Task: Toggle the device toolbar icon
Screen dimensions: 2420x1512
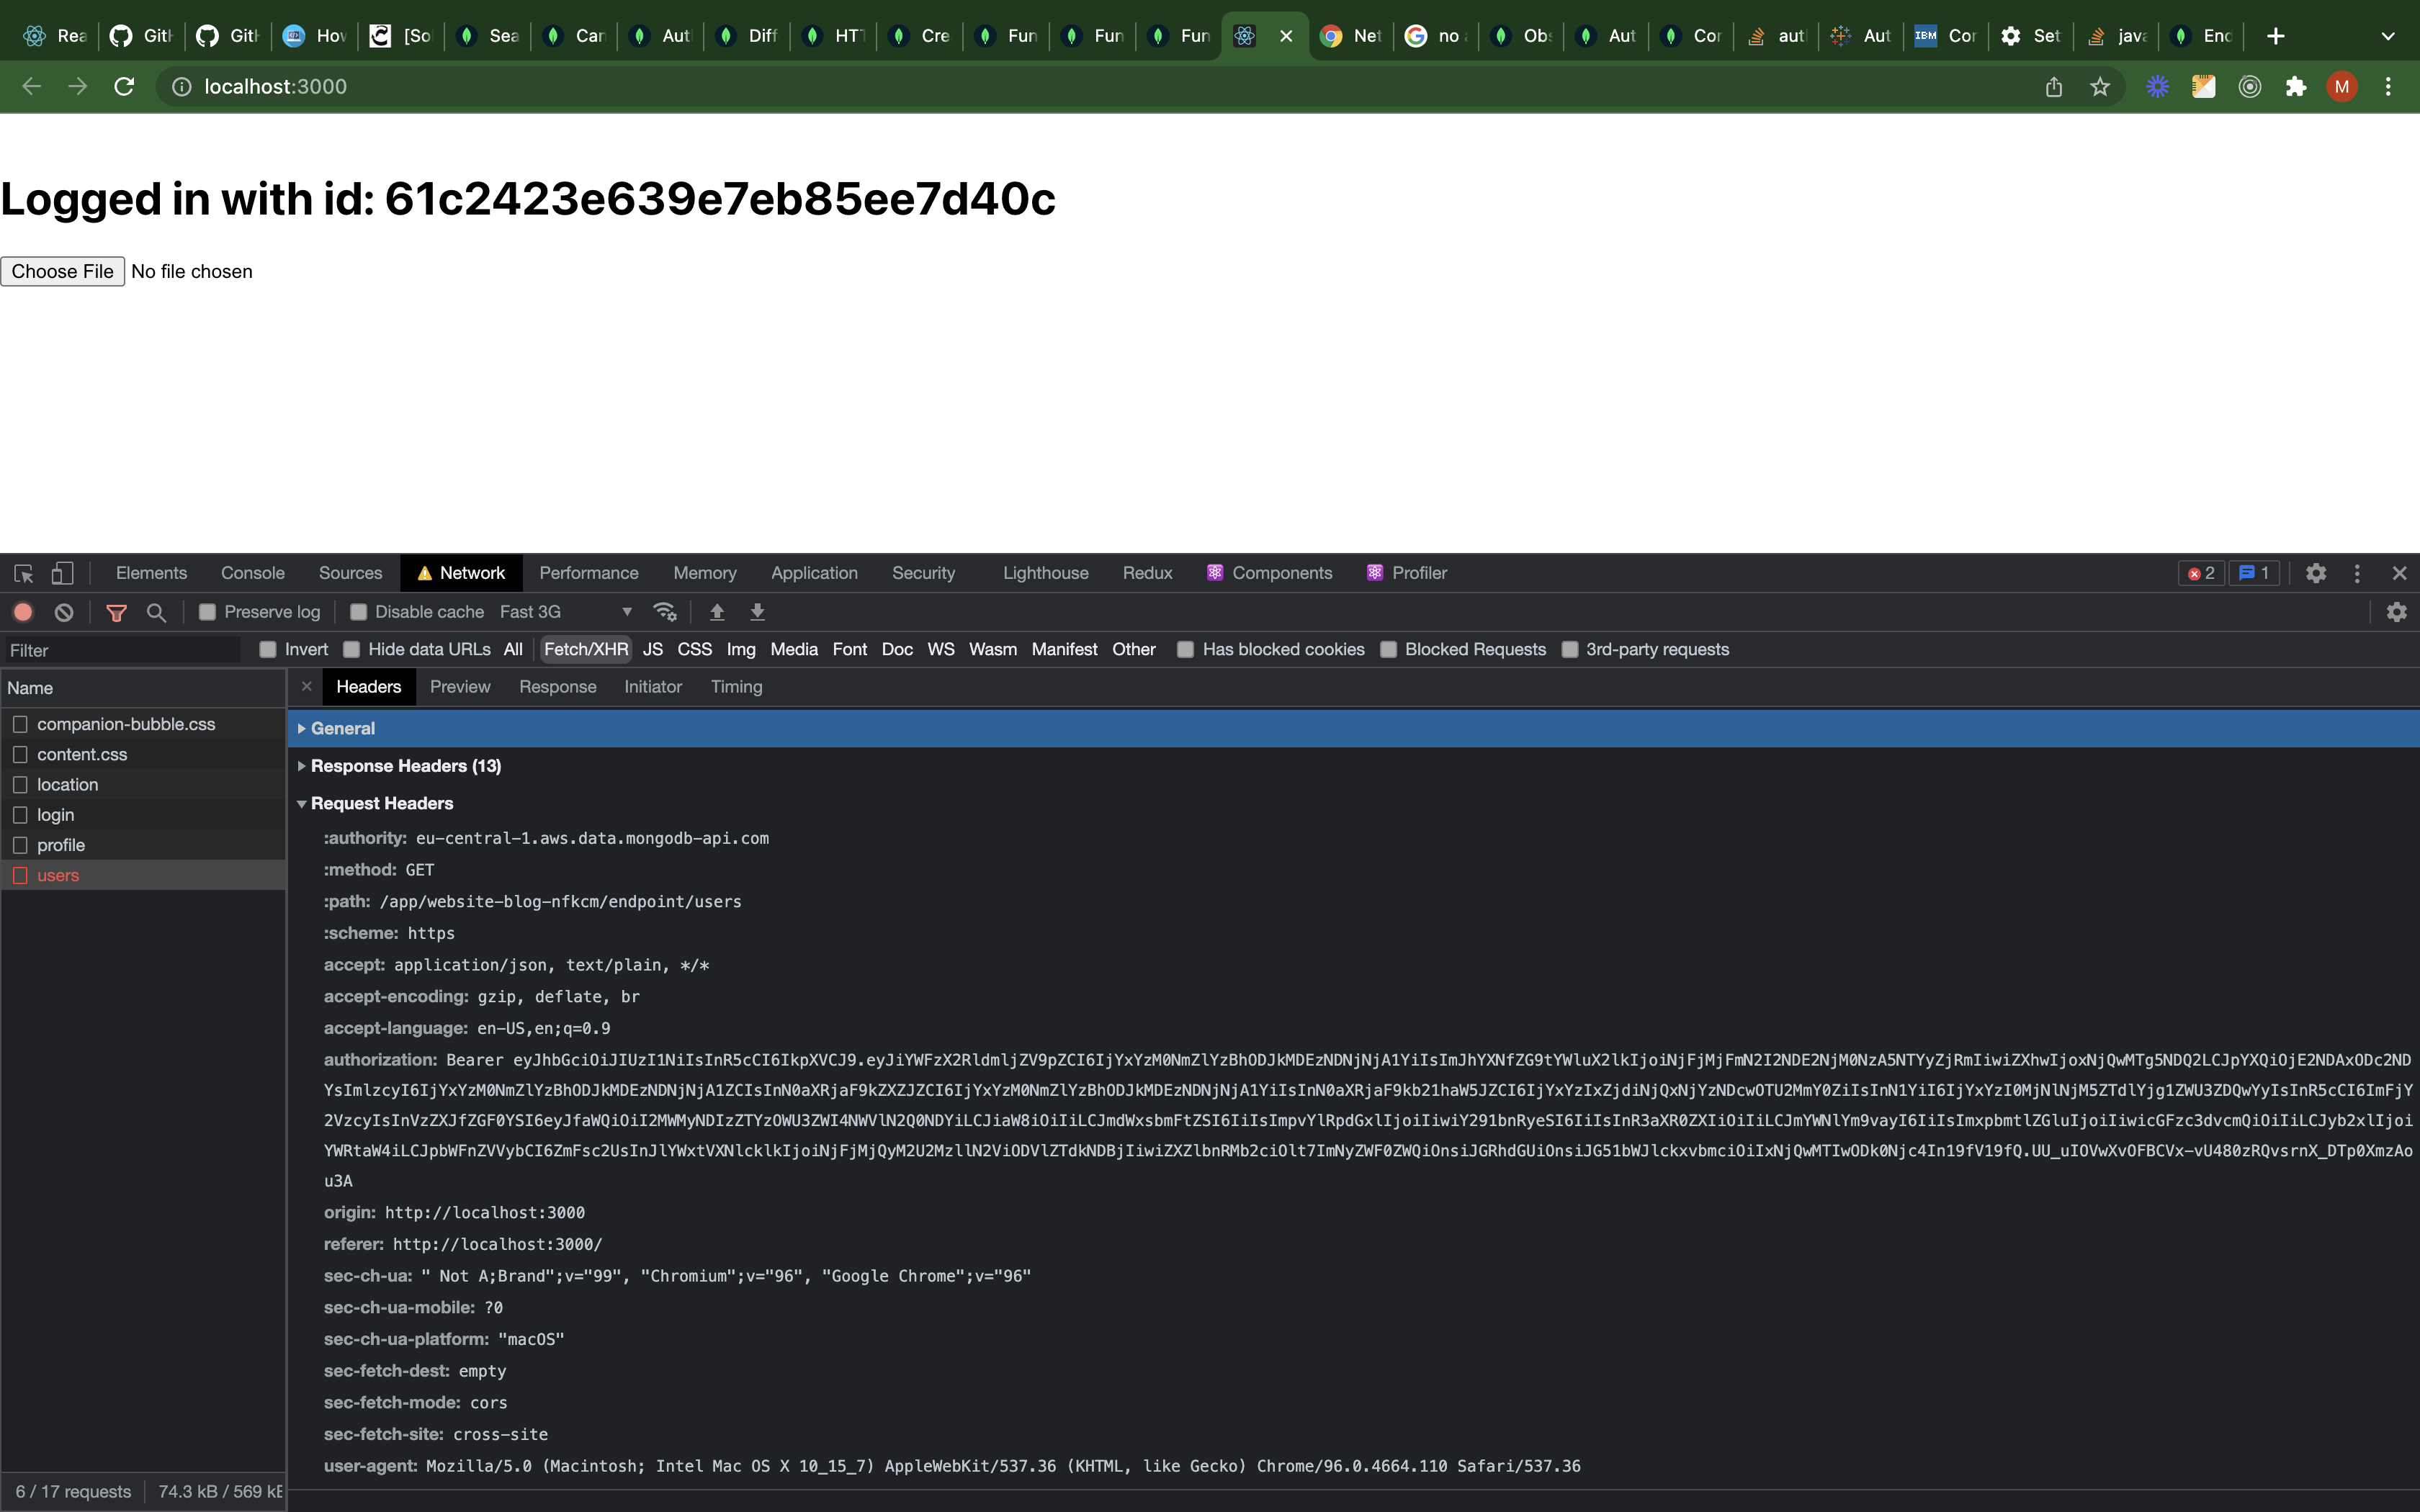Action: click(x=62, y=573)
